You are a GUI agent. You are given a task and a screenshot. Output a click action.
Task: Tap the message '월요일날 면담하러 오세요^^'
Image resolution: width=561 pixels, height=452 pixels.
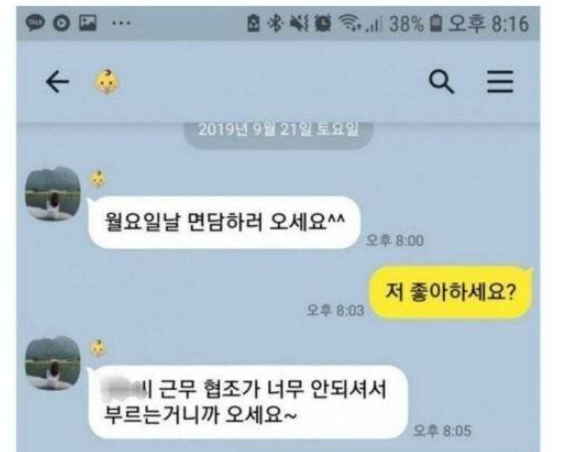224,222
